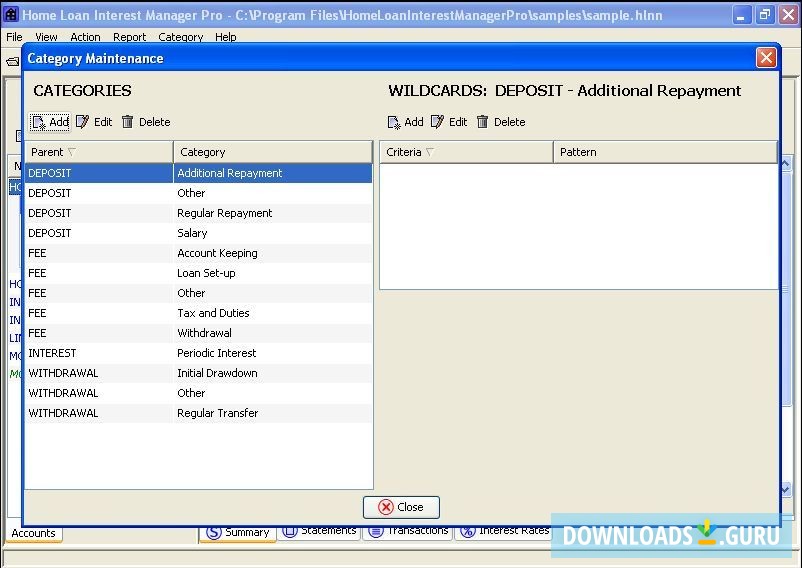Minimize the main application window

(x=740, y=15)
